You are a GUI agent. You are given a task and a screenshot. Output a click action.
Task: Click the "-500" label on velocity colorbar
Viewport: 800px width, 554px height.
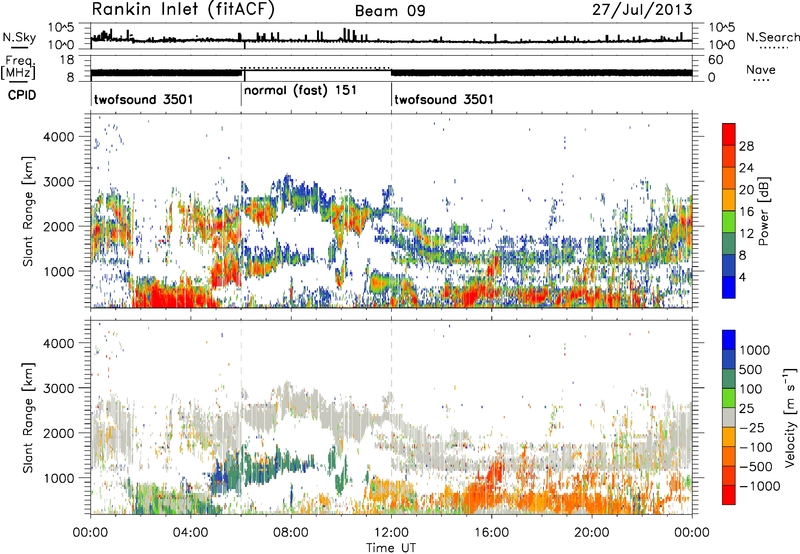click(x=756, y=467)
